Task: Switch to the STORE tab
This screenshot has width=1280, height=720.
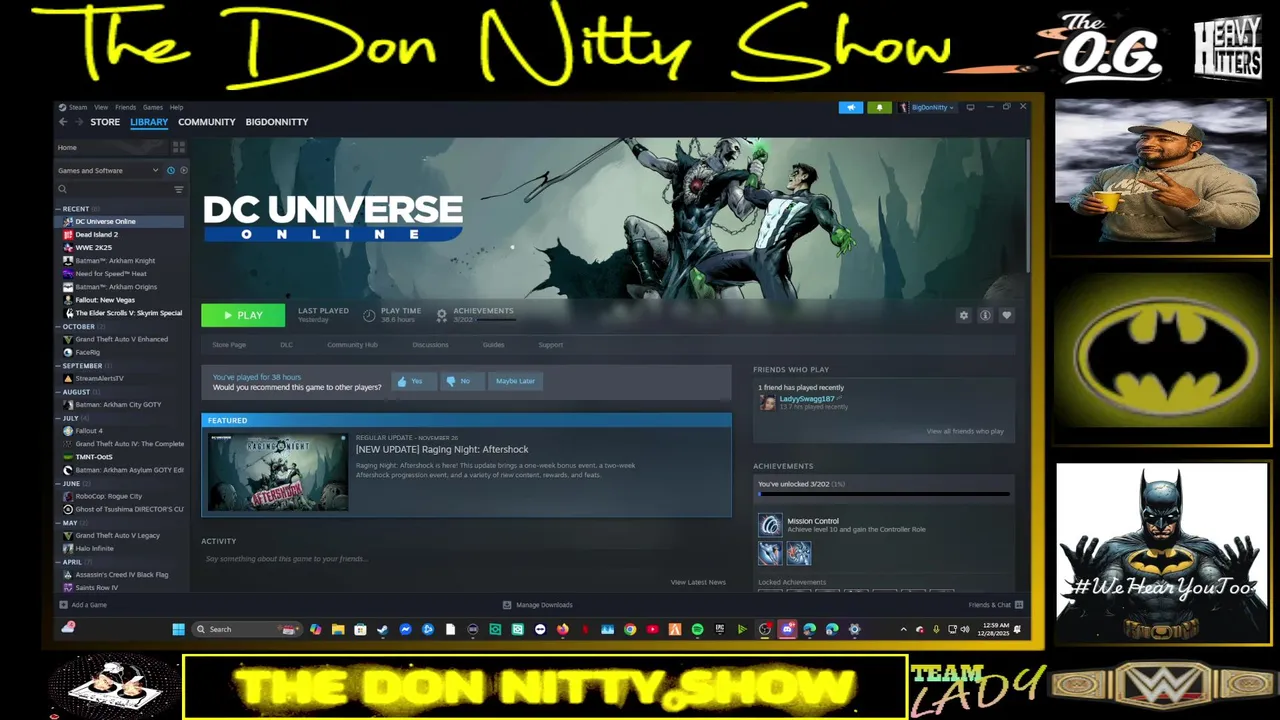Action: (x=105, y=122)
